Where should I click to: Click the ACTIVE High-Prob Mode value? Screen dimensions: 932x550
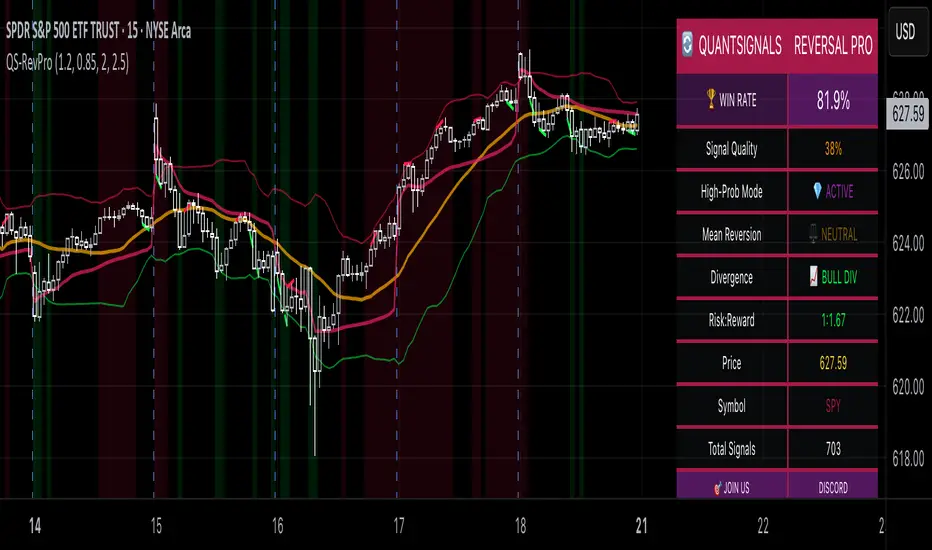coord(839,191)
